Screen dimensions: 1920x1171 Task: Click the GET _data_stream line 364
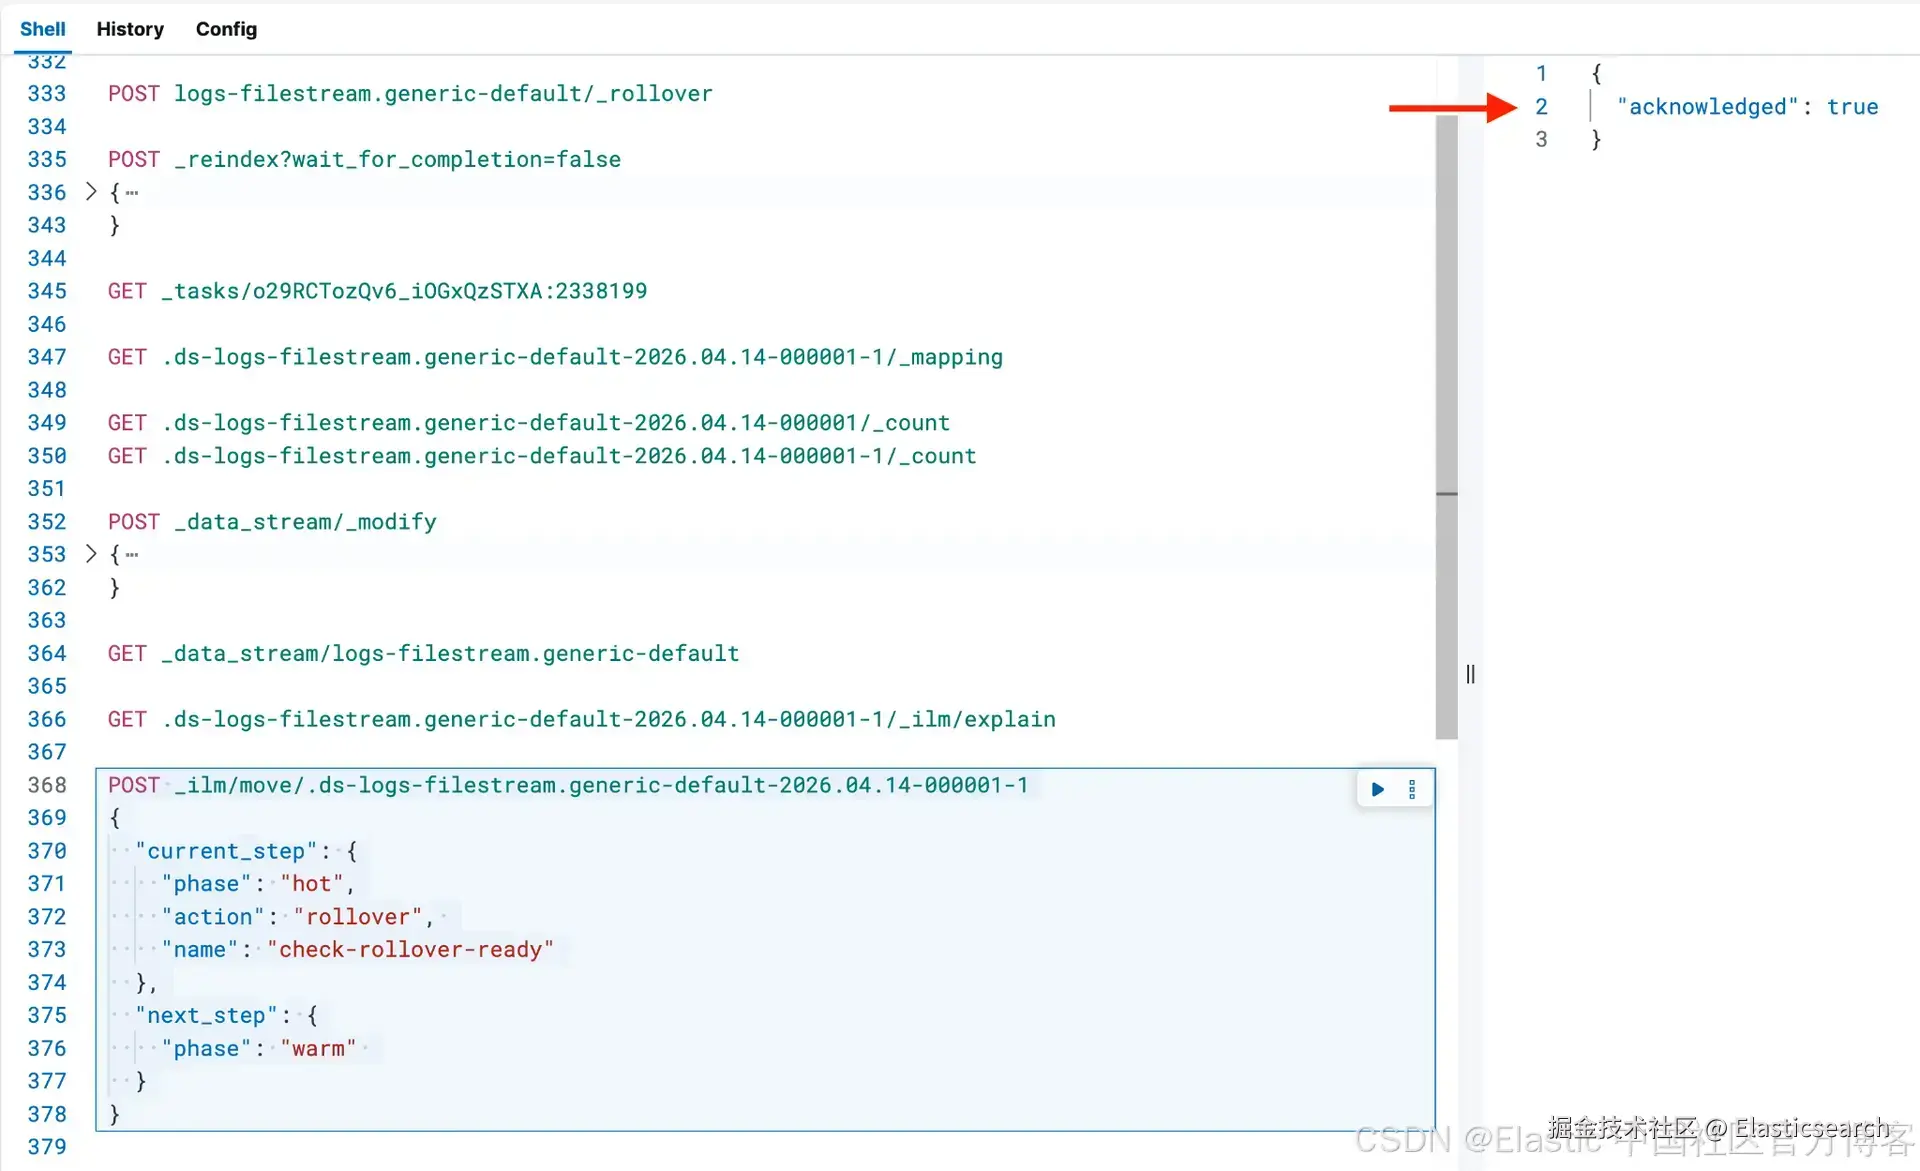423,653
